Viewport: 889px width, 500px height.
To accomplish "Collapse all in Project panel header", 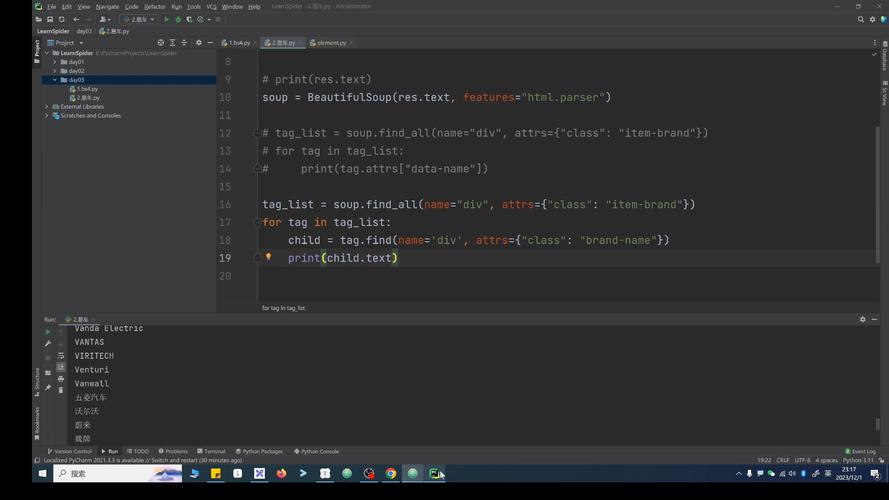I will [184, 43].
